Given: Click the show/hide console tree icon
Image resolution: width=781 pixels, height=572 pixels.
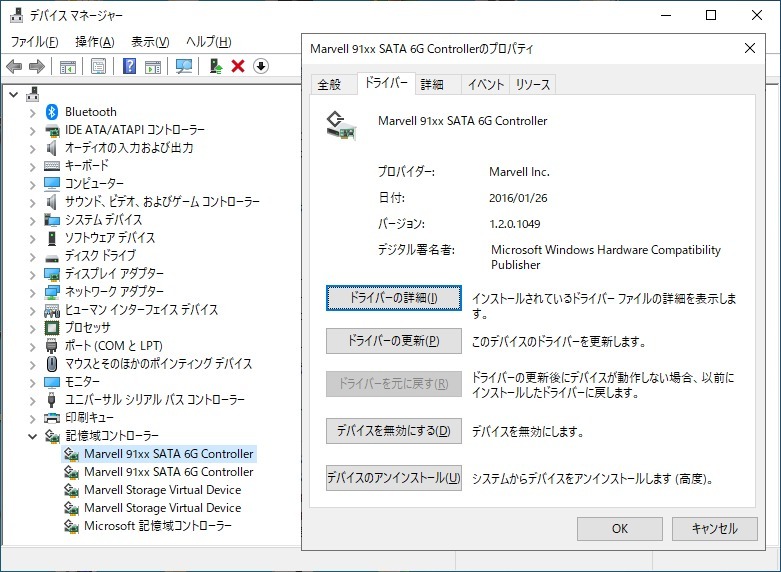Looking at the screenshot, I should (67, 66).
